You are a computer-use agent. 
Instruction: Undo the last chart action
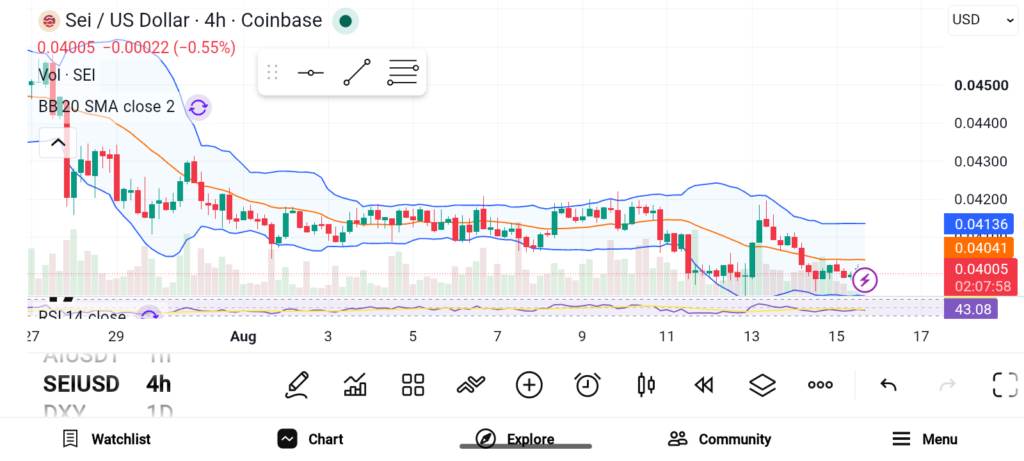tap(888, 385)
